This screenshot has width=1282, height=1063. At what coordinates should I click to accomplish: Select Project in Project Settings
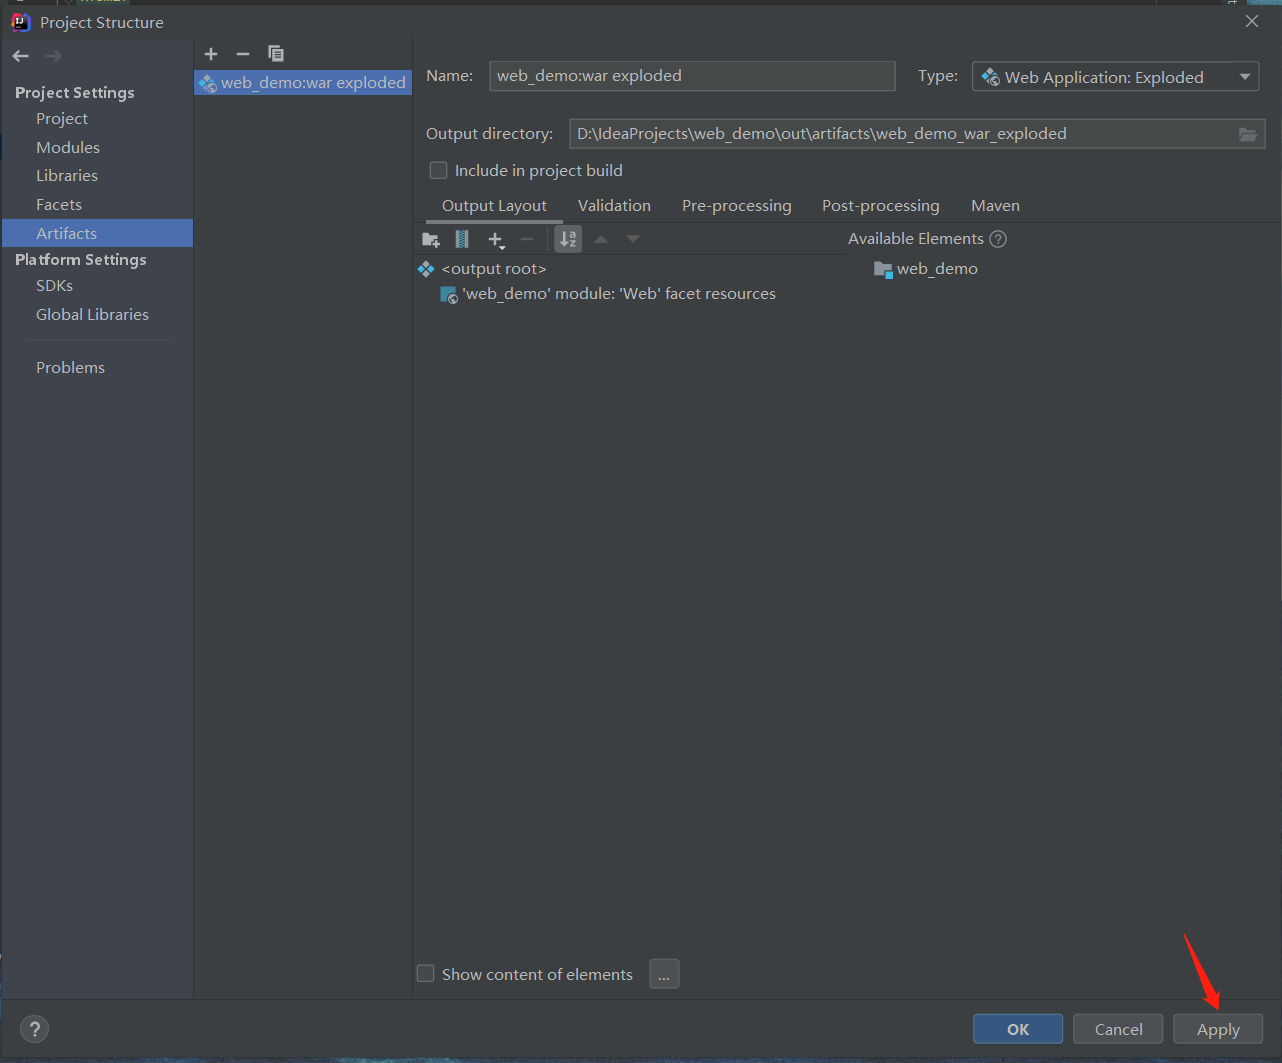pos(62,119)
